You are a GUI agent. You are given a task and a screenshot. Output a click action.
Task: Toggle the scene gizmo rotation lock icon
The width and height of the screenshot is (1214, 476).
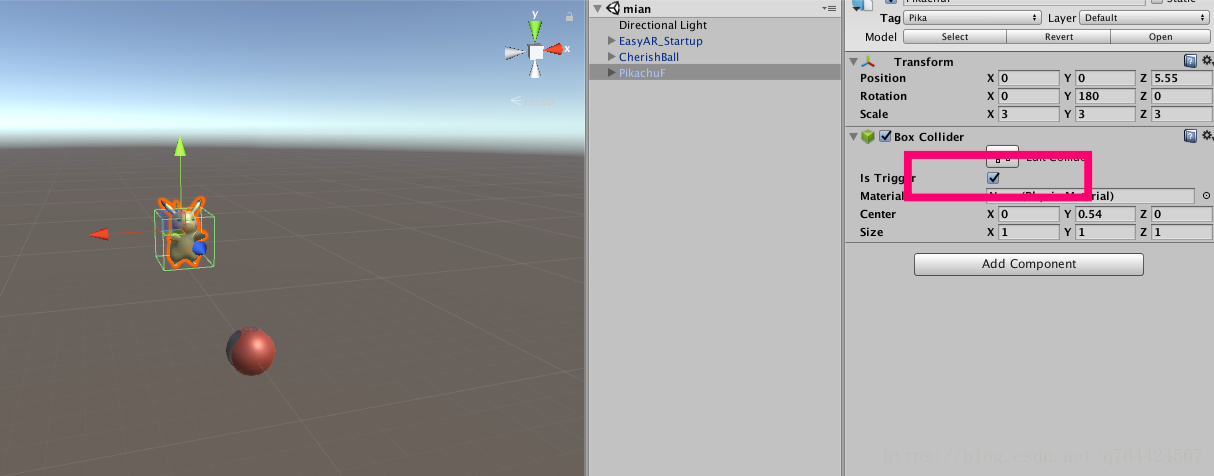coord(570,17)
